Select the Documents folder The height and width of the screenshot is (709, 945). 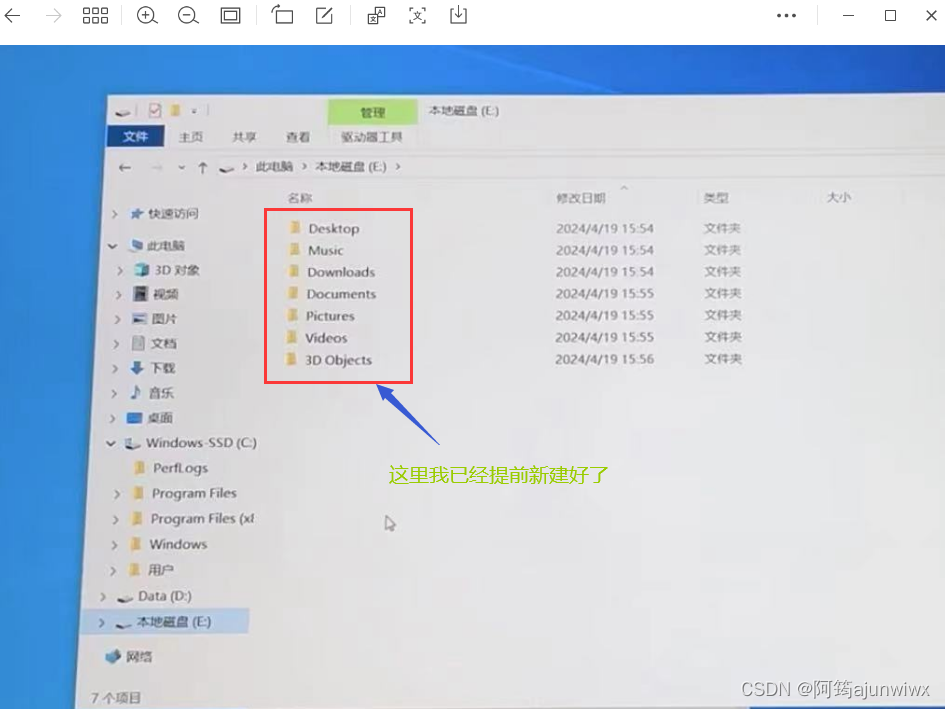click(341, 294)
